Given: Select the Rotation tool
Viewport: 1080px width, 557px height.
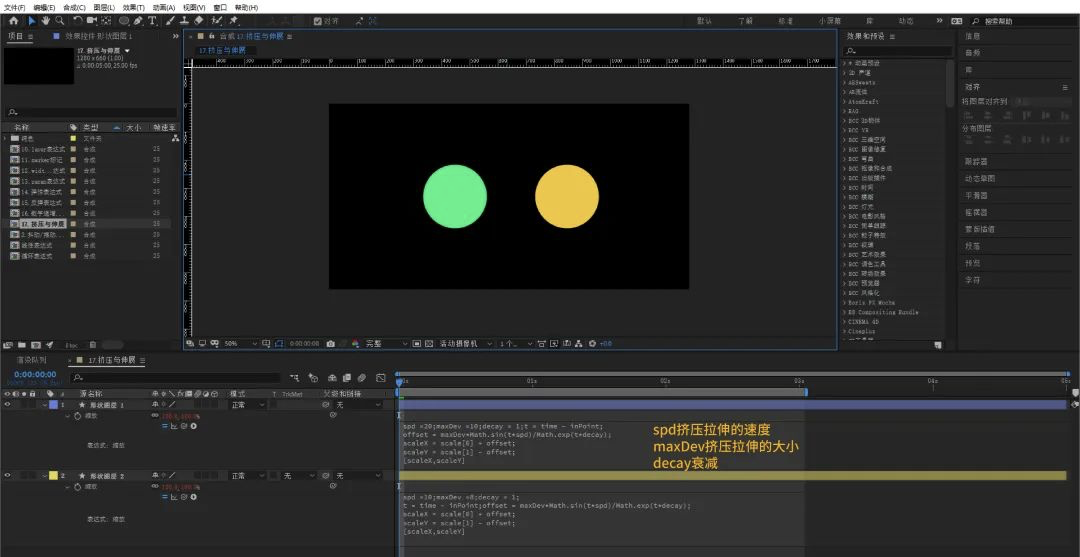Looking at the screenshot, I should click(78, 21).
